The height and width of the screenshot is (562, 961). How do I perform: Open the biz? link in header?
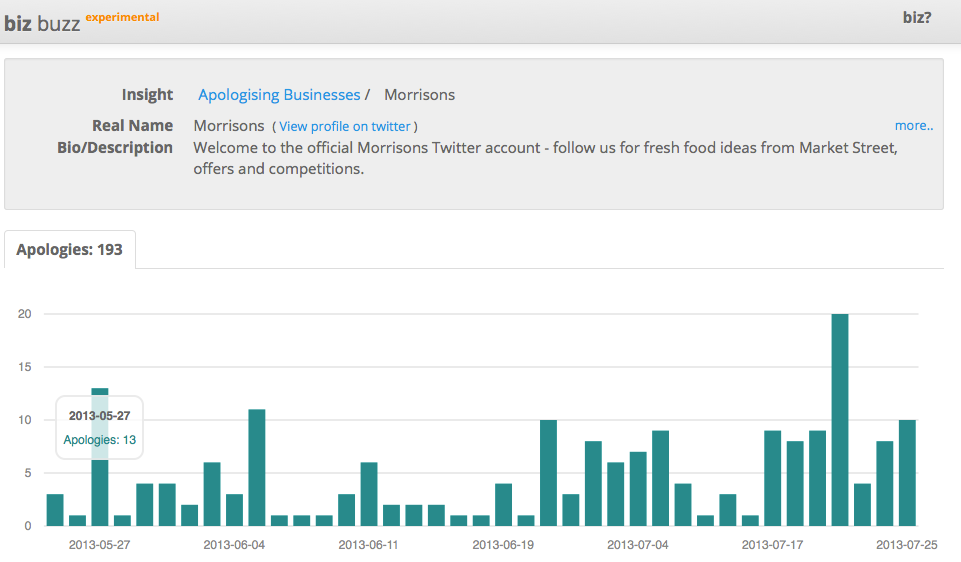tap(917, 18)
